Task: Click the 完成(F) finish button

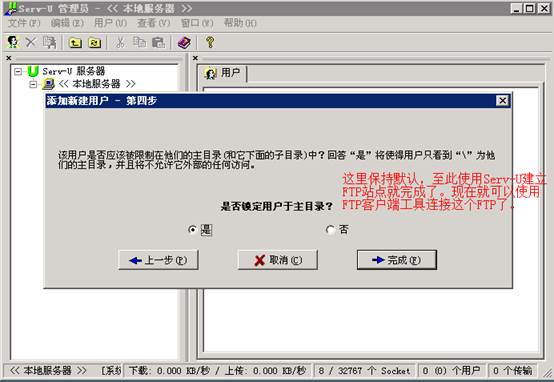Action: click(397, 260)
